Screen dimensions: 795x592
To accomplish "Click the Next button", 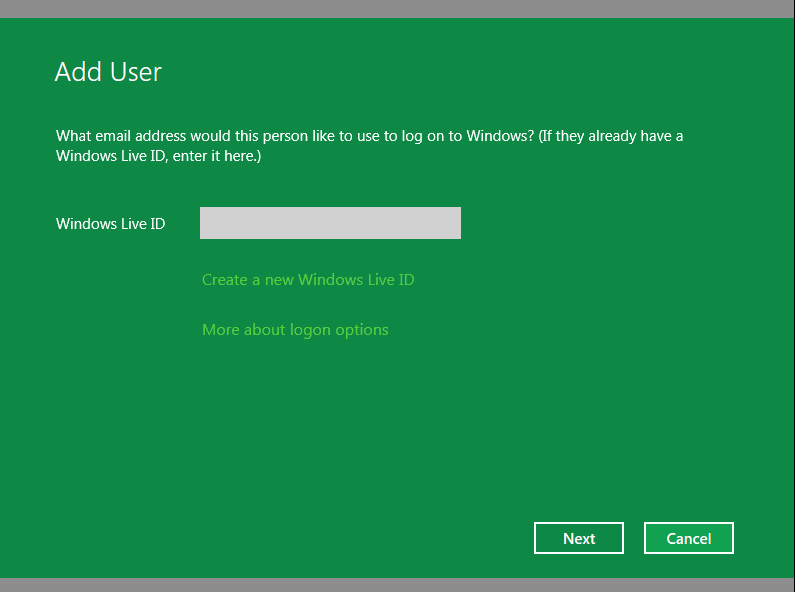I will point(579,538).
